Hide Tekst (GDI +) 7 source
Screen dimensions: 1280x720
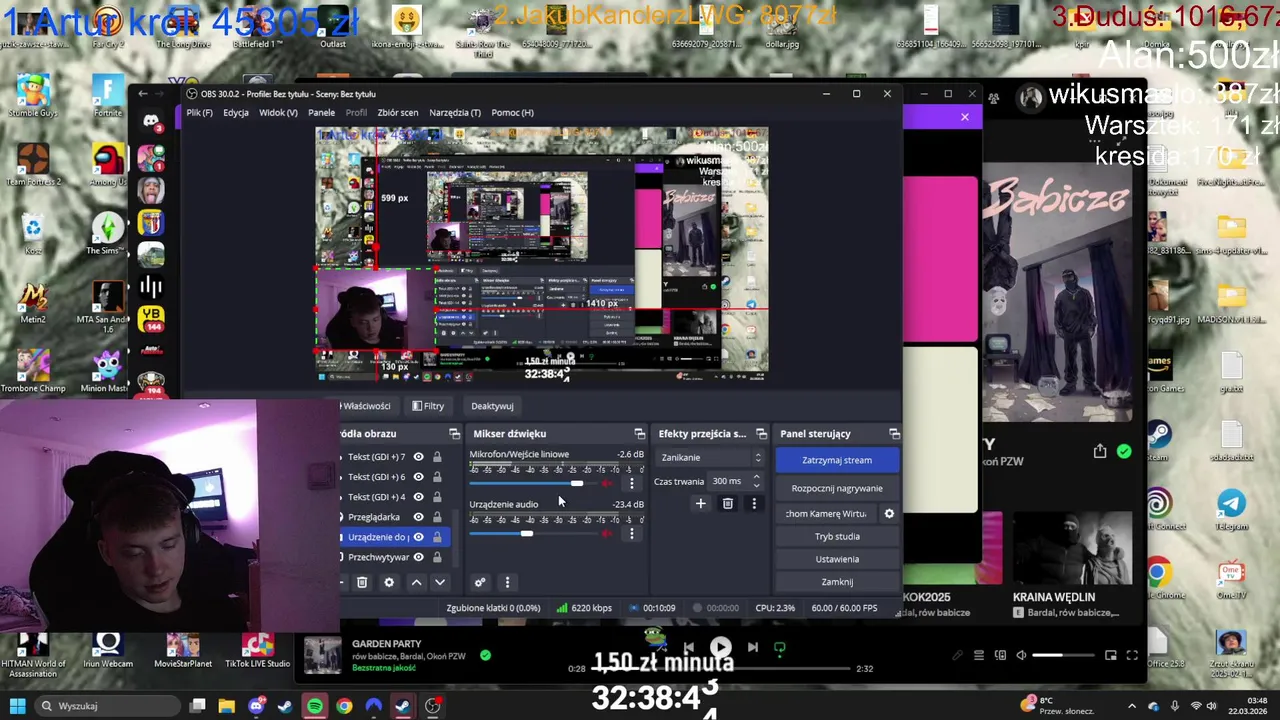418,457
